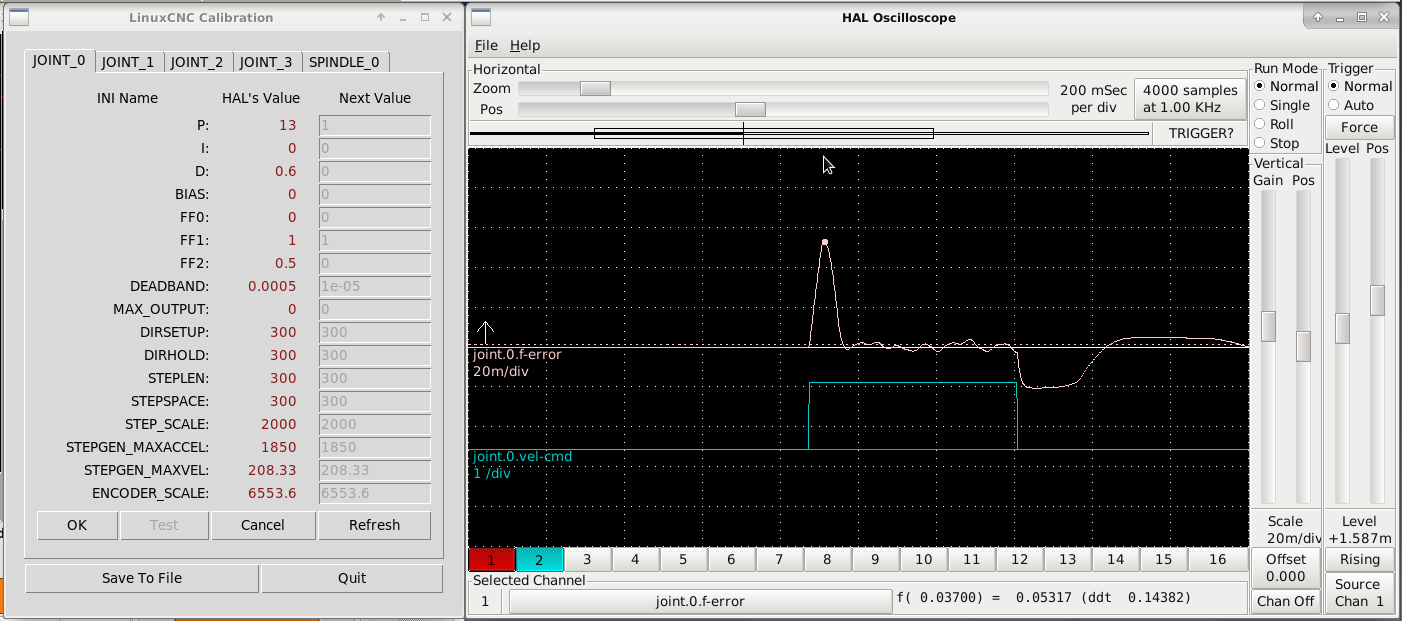
Task: Click Save To File
Action: tap(142, 578)
